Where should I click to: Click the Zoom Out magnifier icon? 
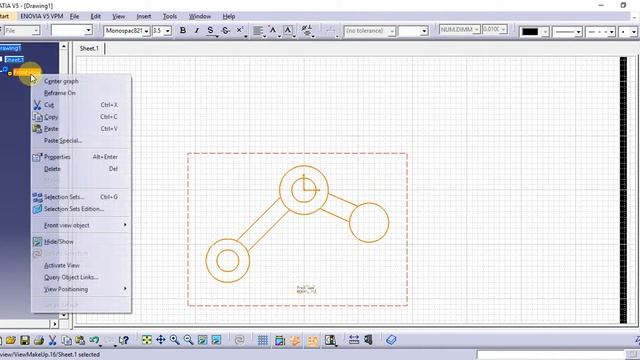pos(188,340)
